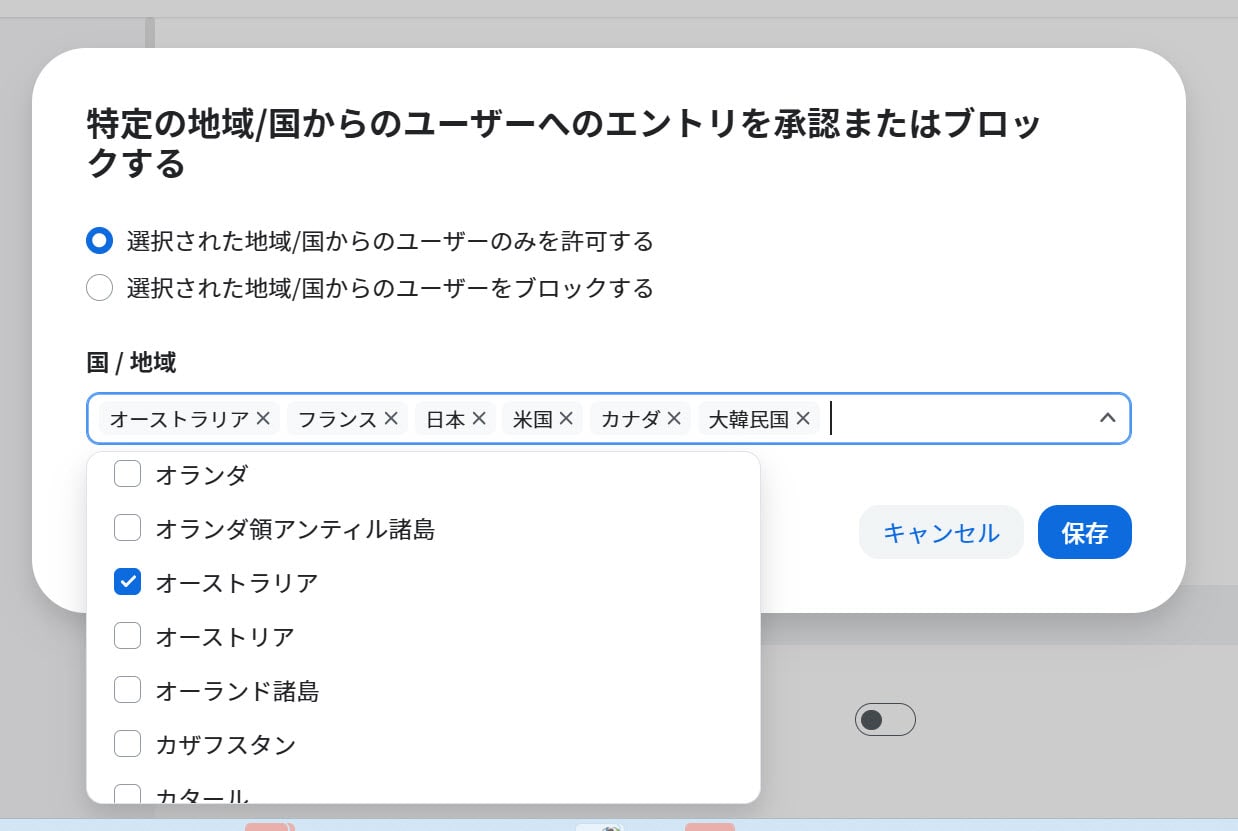The height and width of the screenshot is (831, 1238).
Task: Remove the カナダ tag
Action: pos(674,419)
